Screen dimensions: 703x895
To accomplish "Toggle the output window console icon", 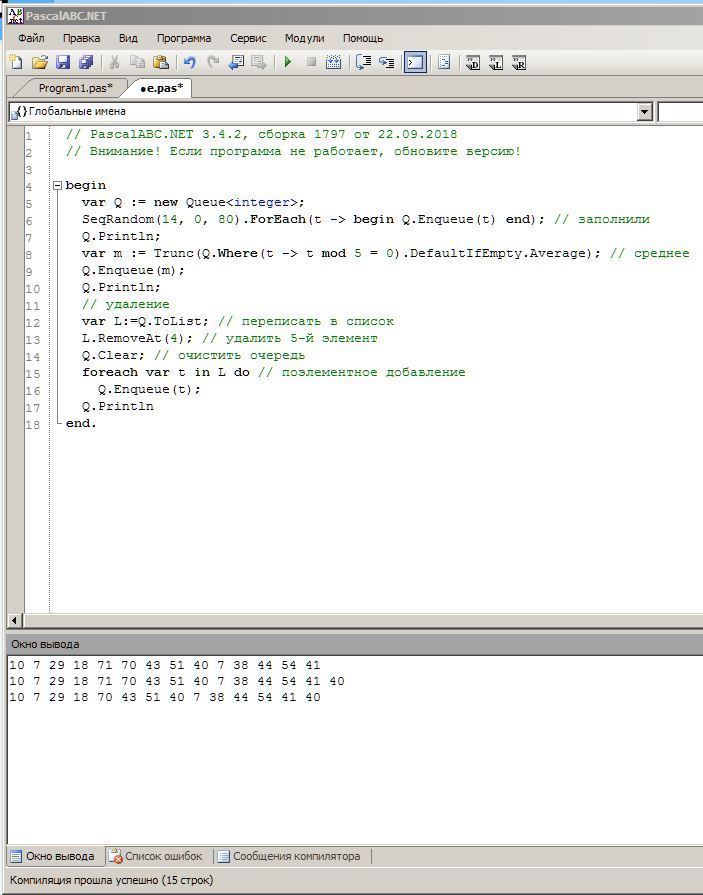I will pos(415,62).
